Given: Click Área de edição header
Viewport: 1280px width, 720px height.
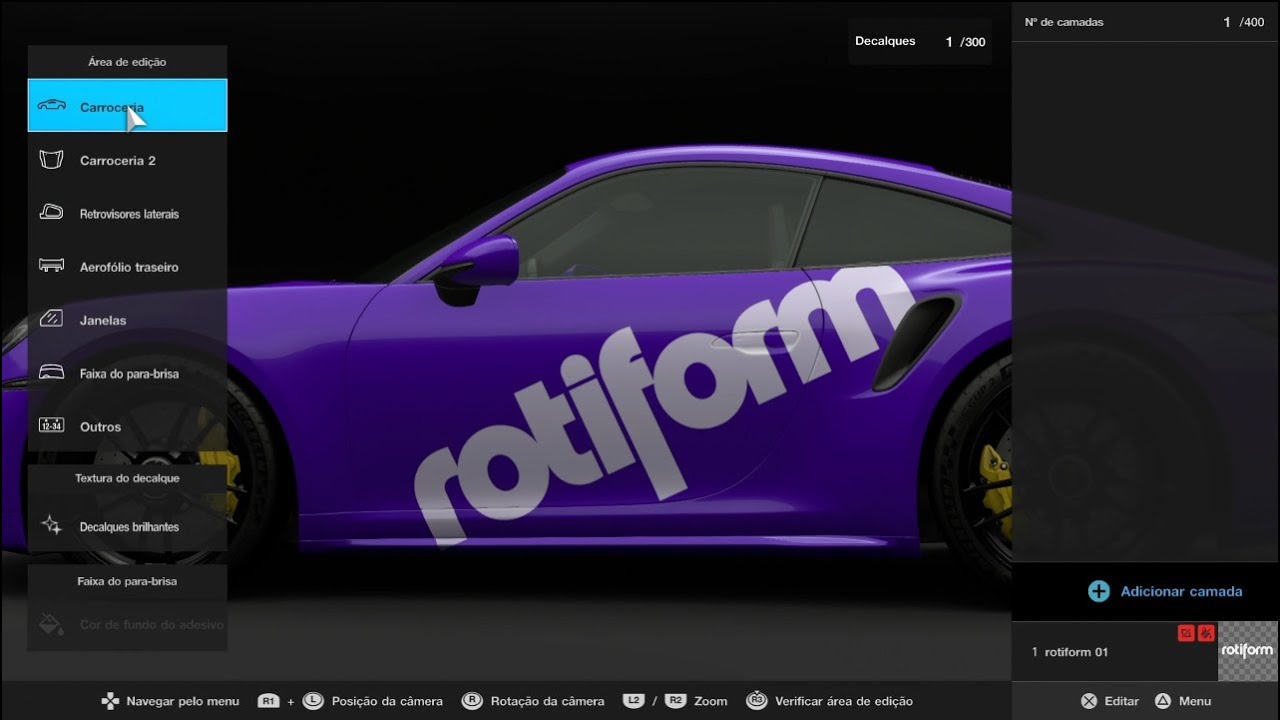Looking at the screenshot, I should (x=127, y=62).
